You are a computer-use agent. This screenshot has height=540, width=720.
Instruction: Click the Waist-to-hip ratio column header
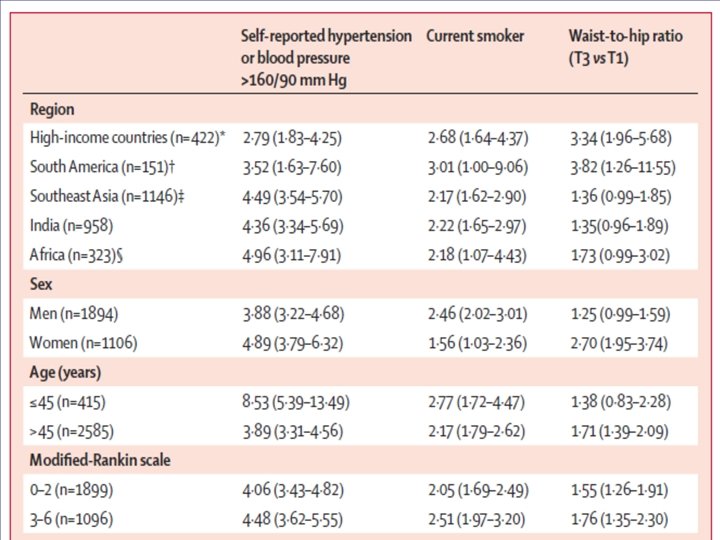(x=625, y=47)
